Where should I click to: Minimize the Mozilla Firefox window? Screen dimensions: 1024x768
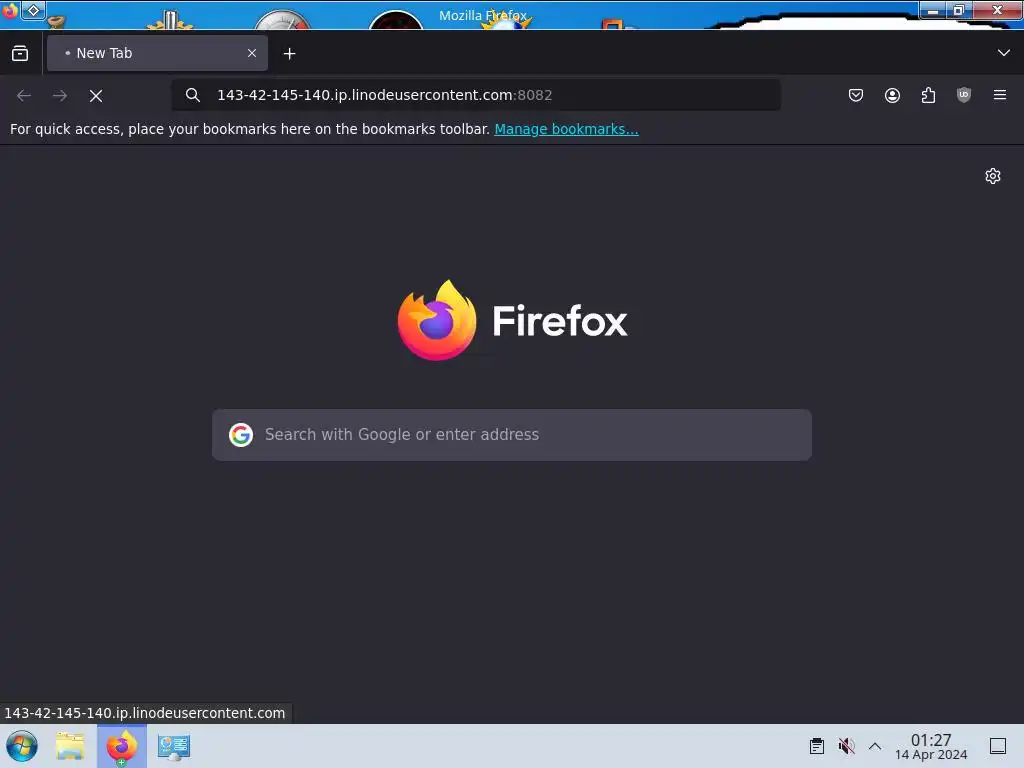point(933,10)
